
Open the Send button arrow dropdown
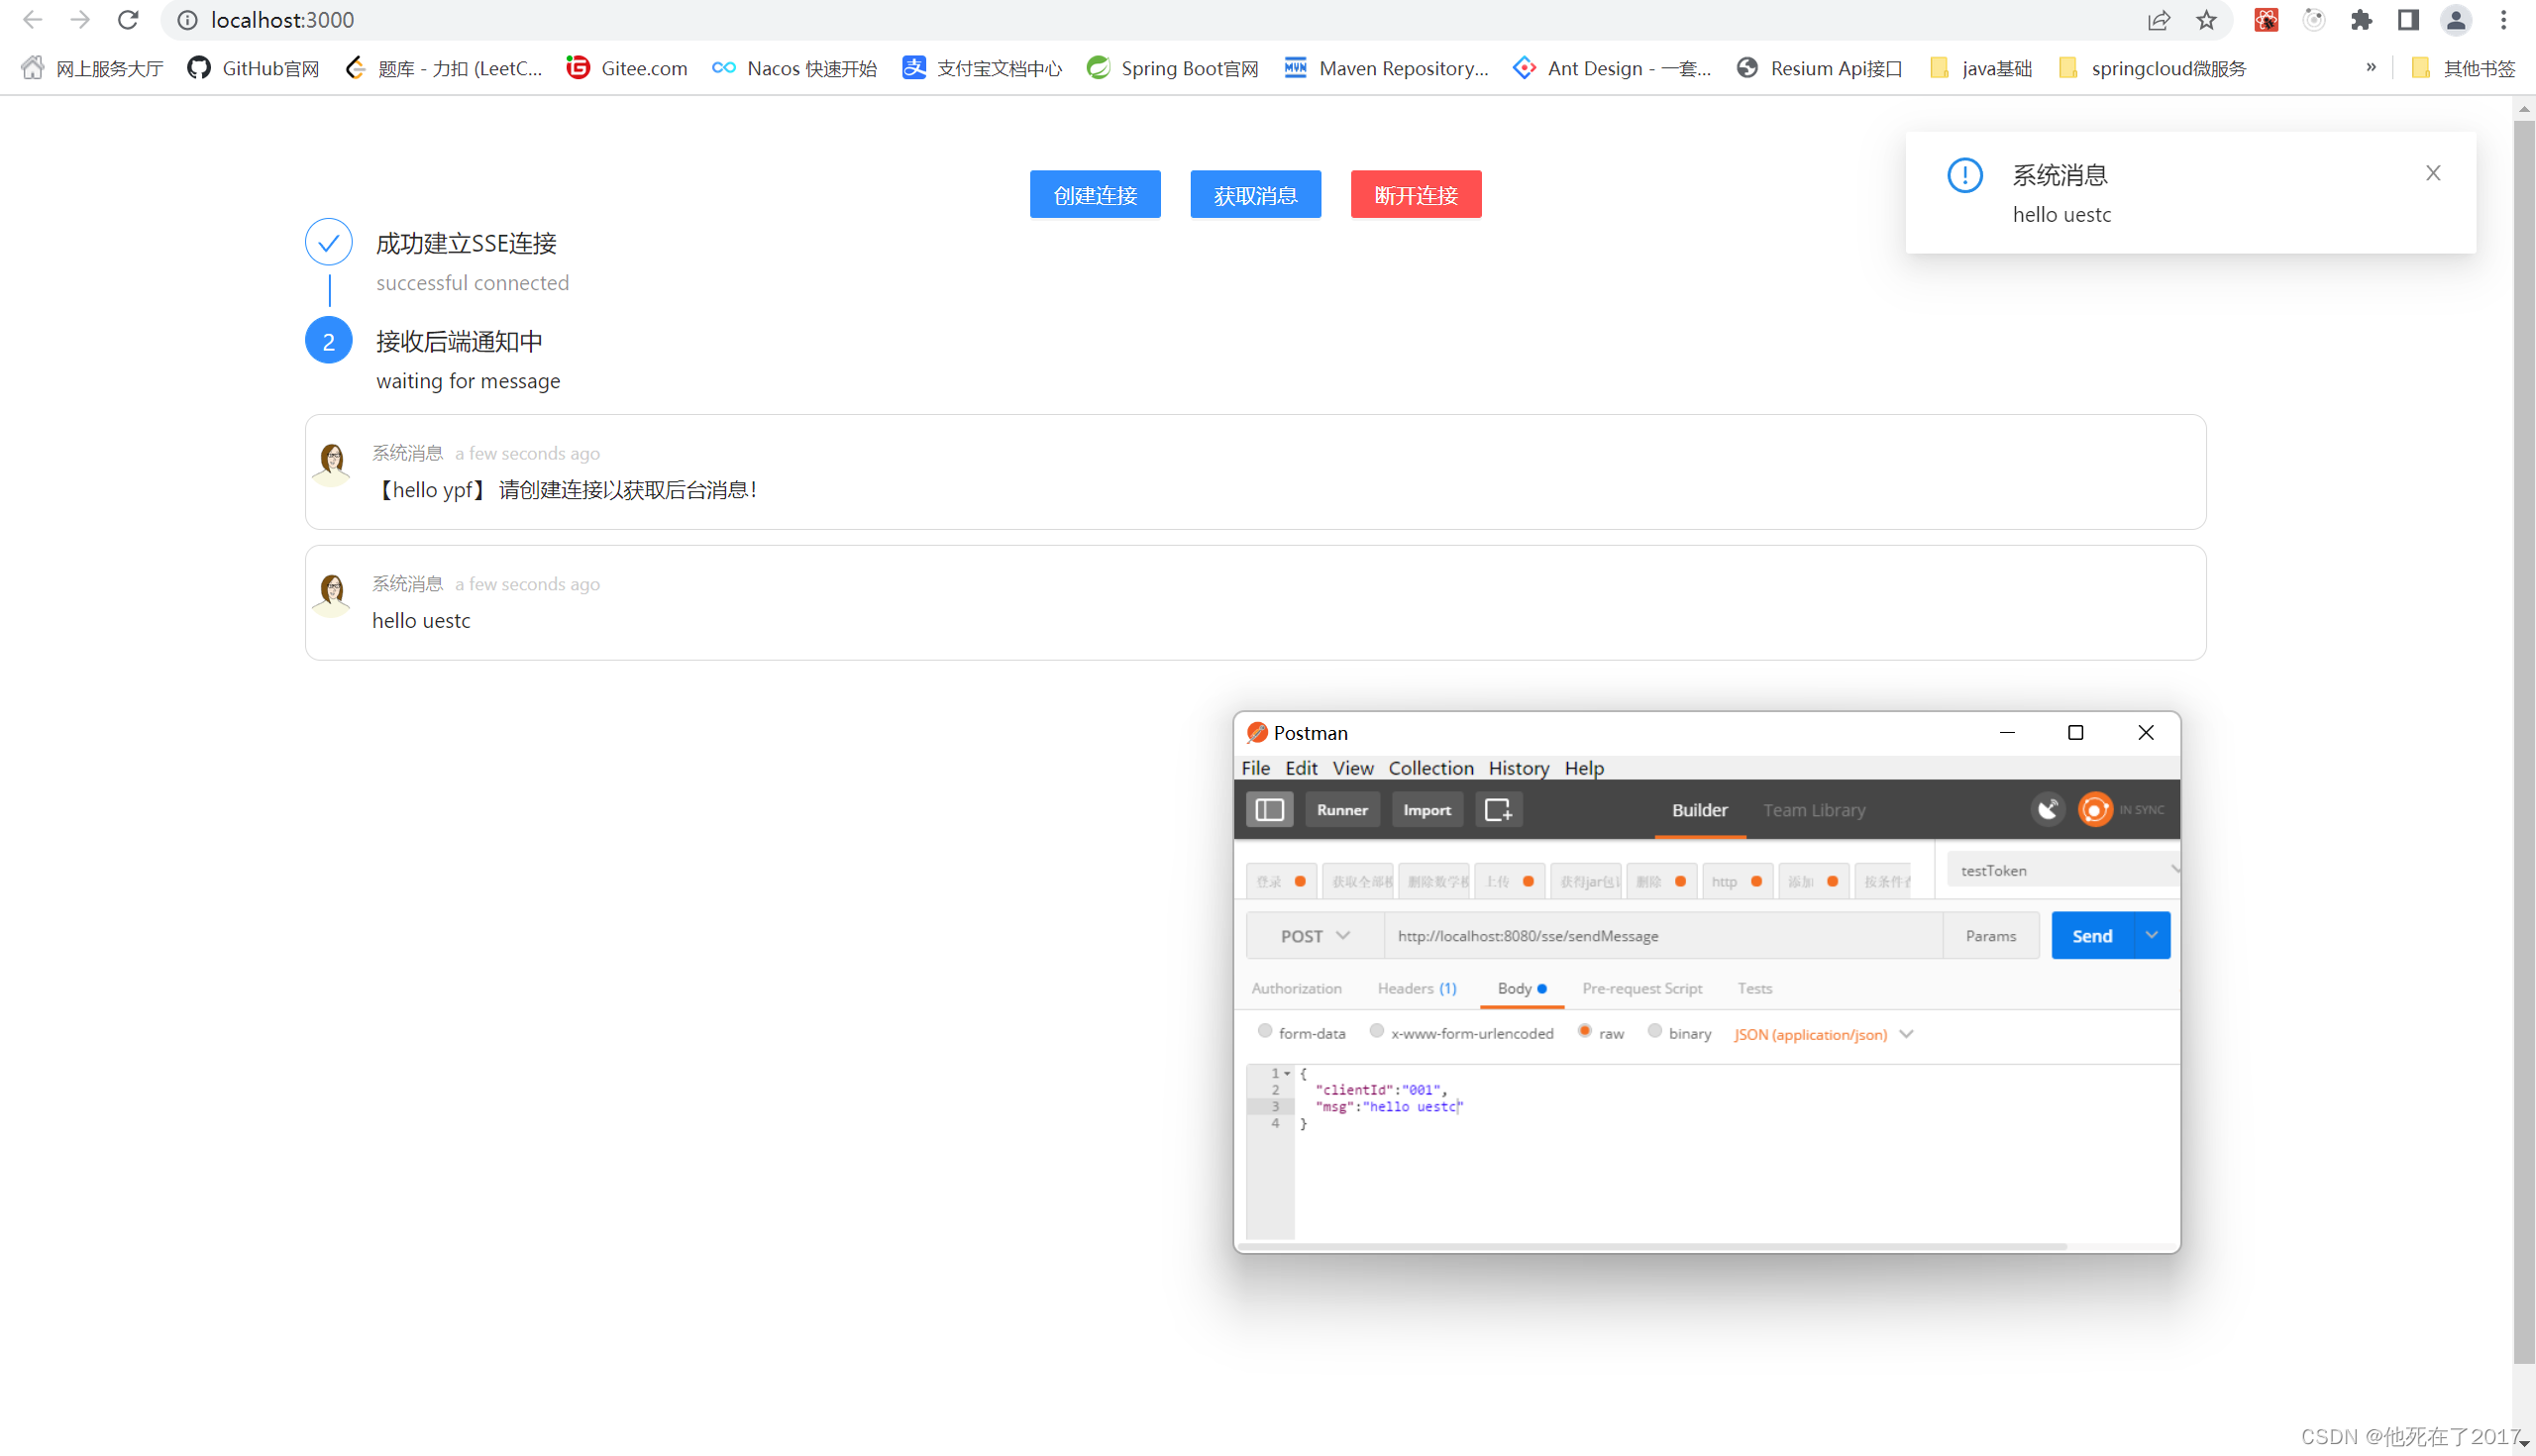pyautogui.click(x=2151, y=935)
